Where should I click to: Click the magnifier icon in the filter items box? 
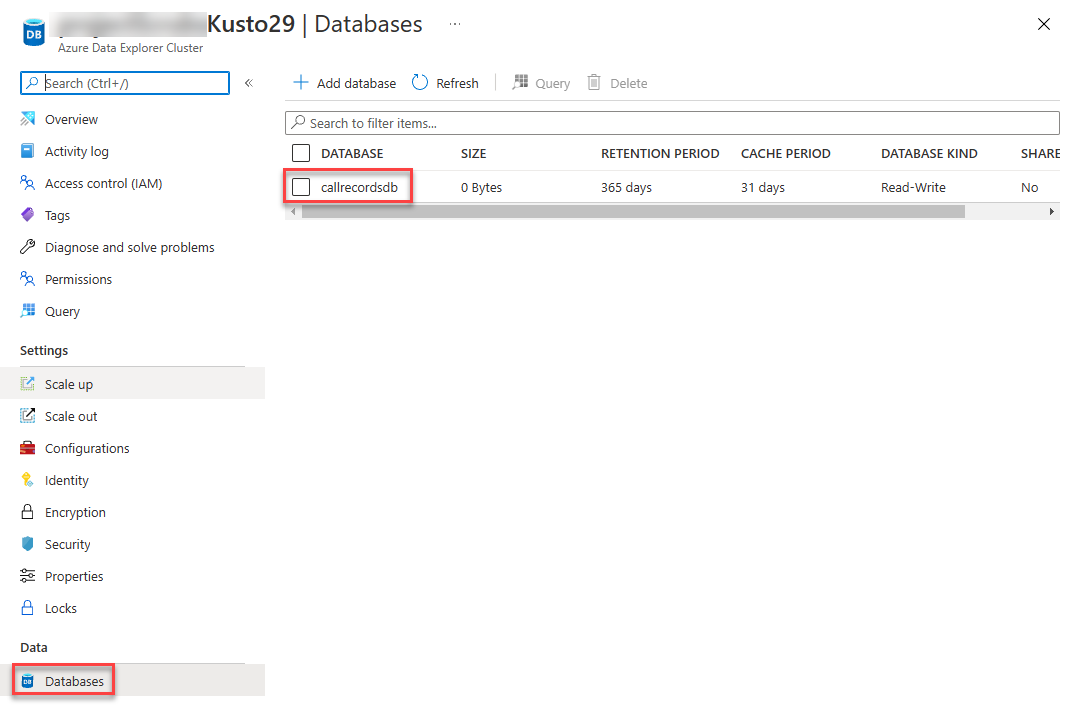[298, 123]
